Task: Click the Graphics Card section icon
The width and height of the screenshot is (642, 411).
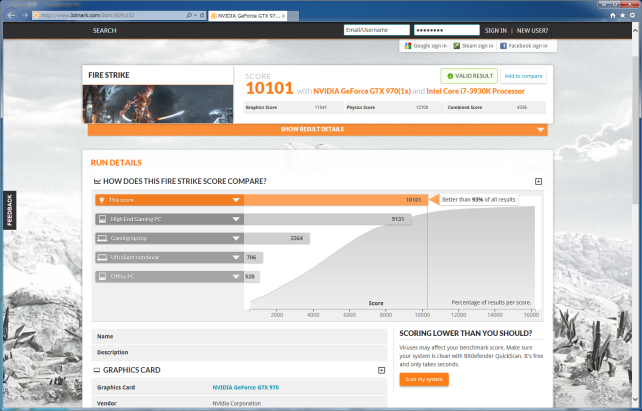Action: coord(97,370)
